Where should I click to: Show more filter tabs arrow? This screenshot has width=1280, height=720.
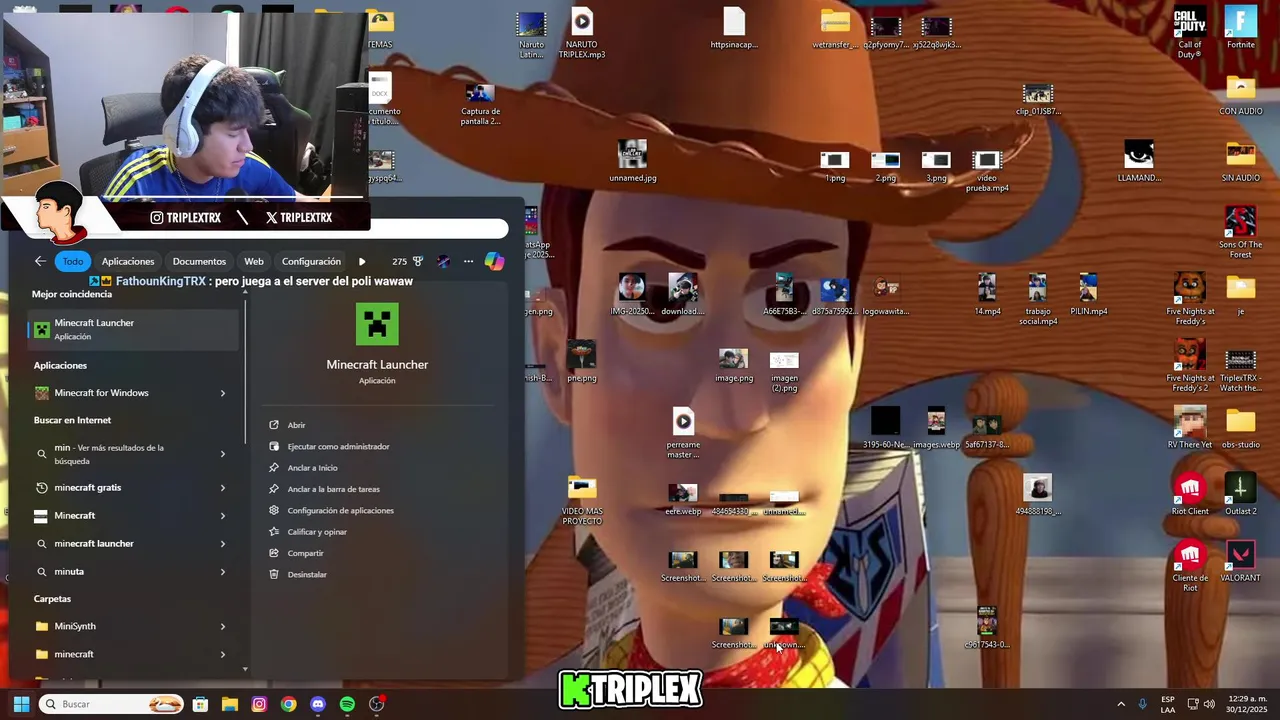click(362, 261)
